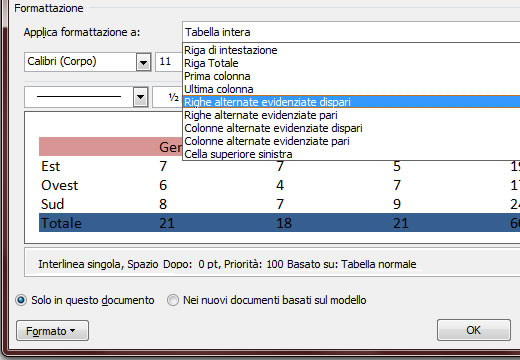Viewport: 520px width, 360px height.
Task: Click the line style preview box
Action: [79, 97]
